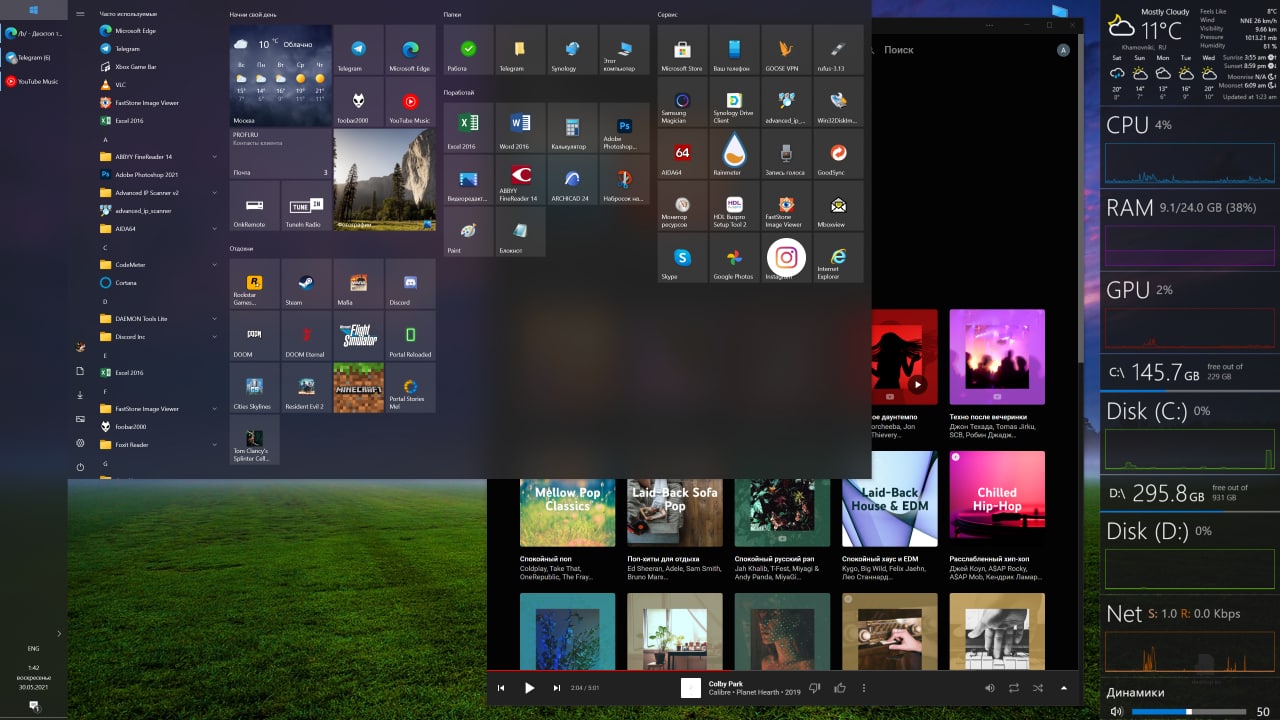Screen dimensions: 1280x720
Task: Open Documents from the Start menu sidebar
Action: (80, 371)
